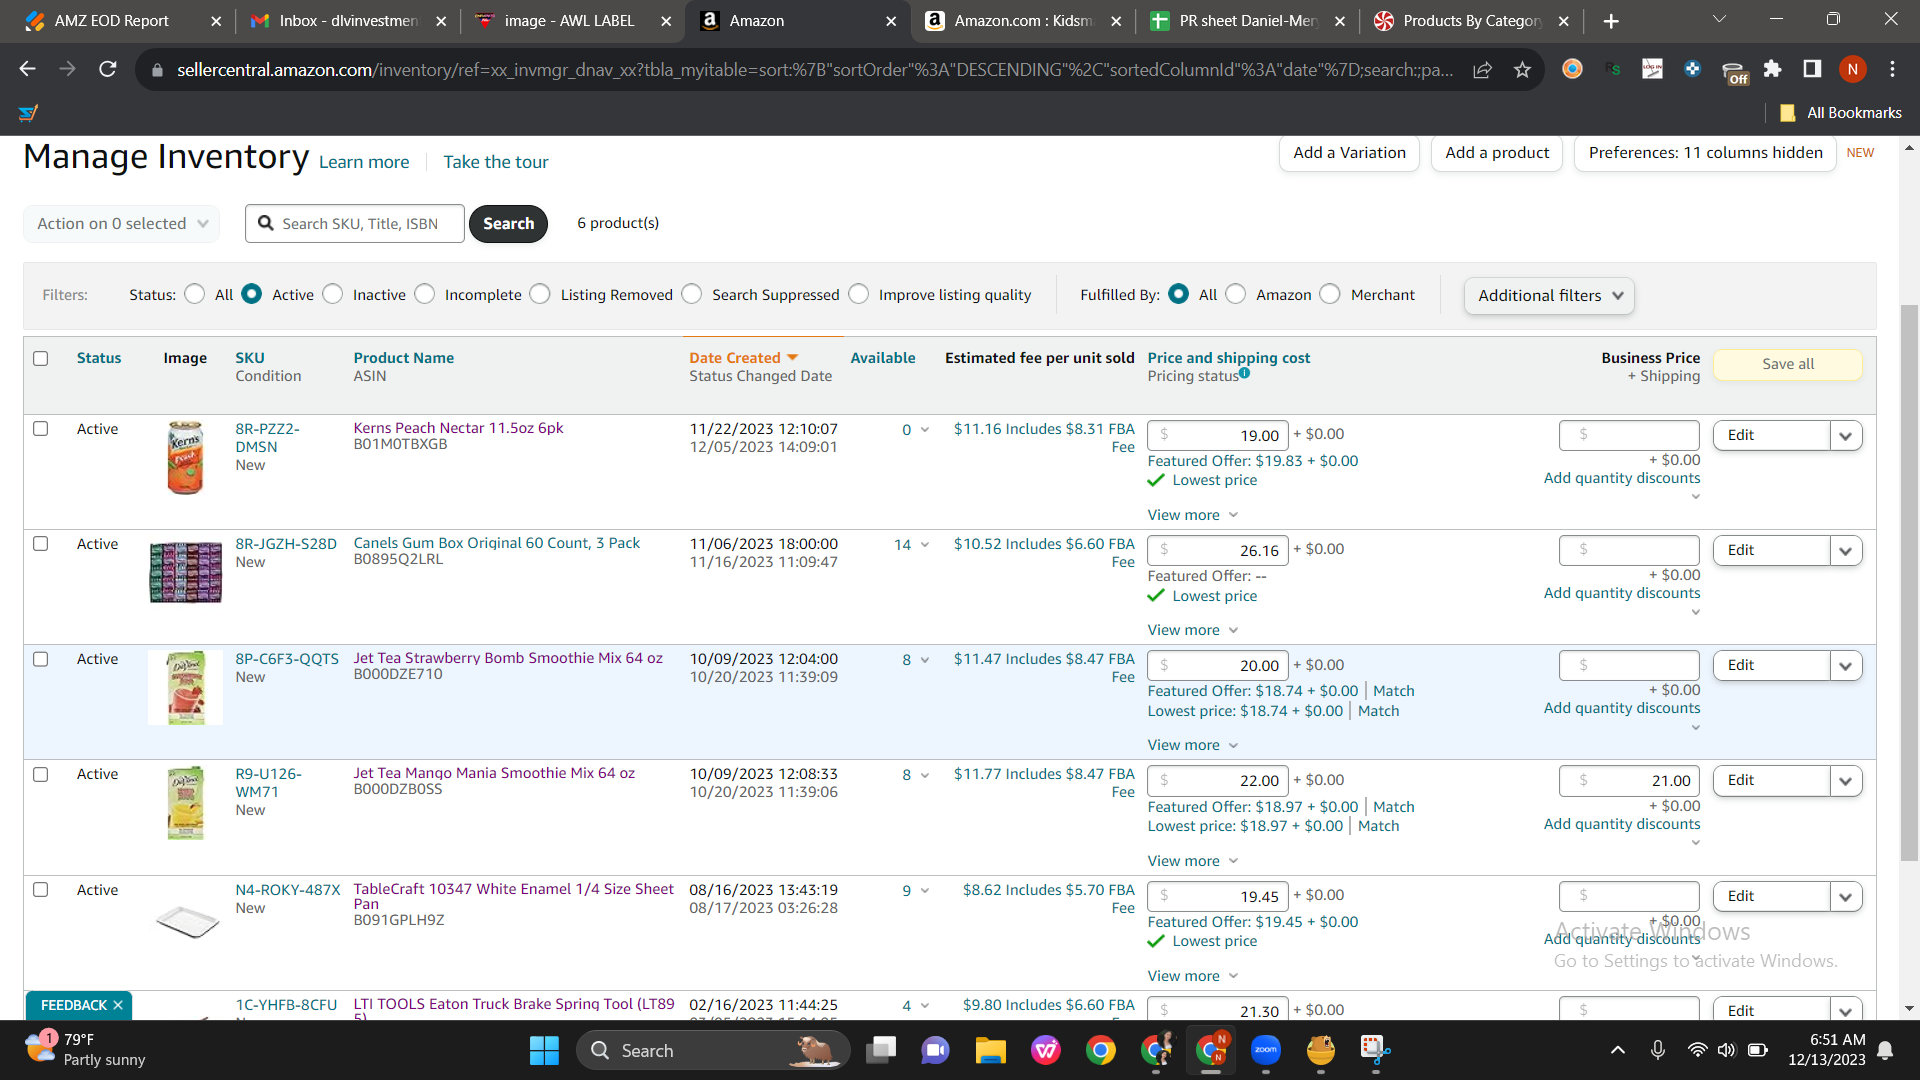Open Preferences: 11 columns hidden

(x=1705, y=152)
